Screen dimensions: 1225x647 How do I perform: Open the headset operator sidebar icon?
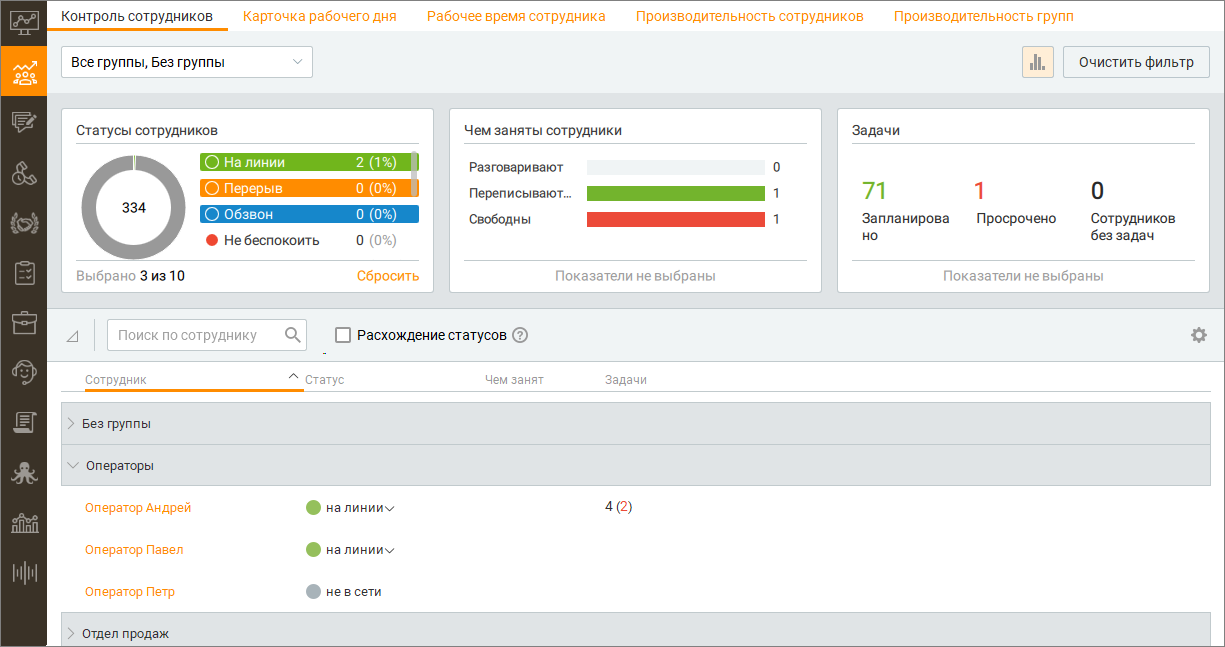(x=23, y=373)
